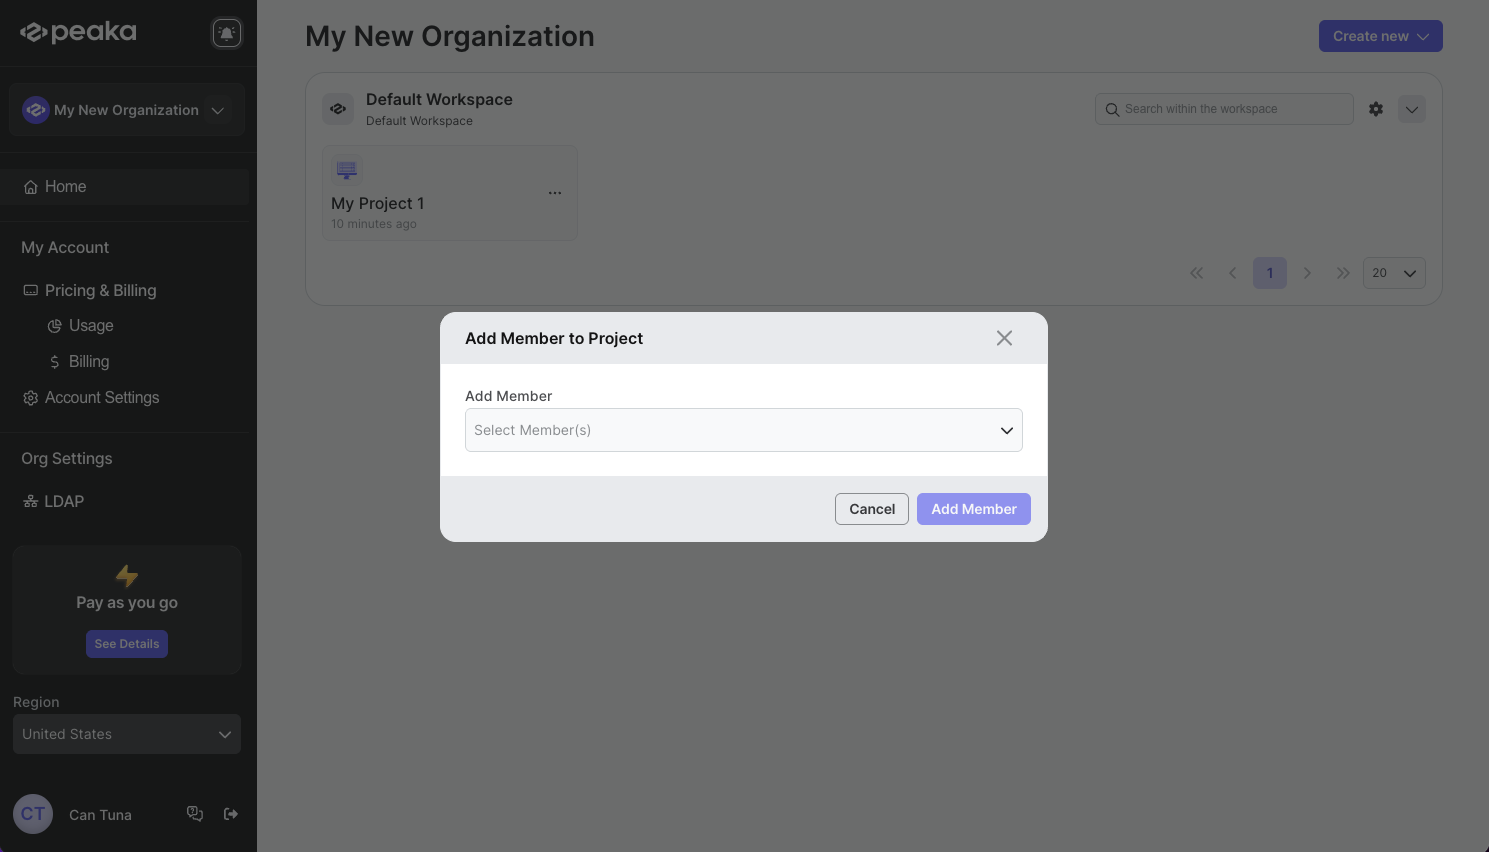Select the LDAP org setting
The height and width of the screenshot is (852, 1489).
coord(62,501)
